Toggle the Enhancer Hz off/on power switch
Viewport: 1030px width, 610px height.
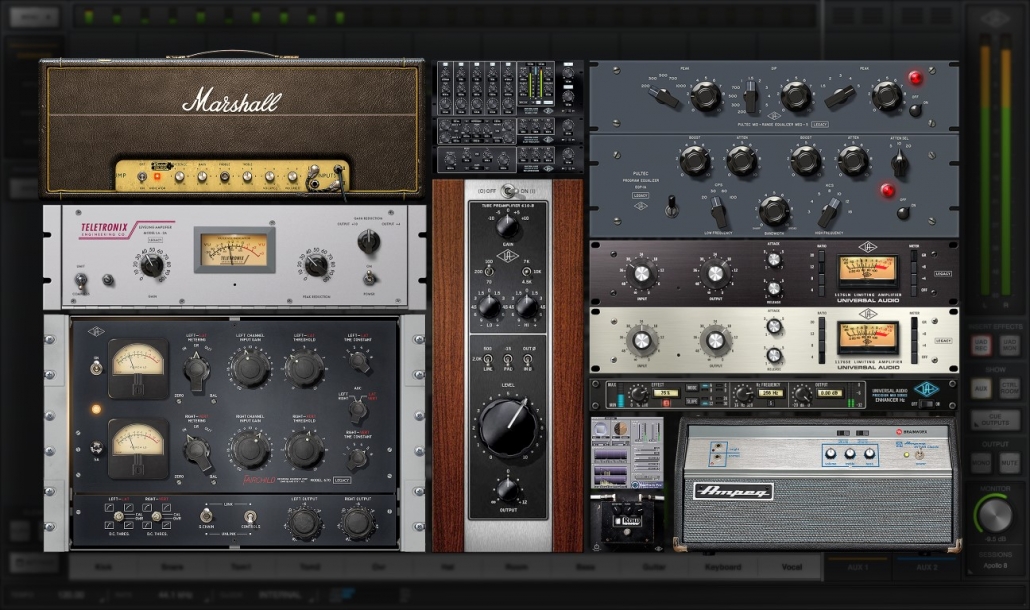pyautogui.click(x=925, y=404)
